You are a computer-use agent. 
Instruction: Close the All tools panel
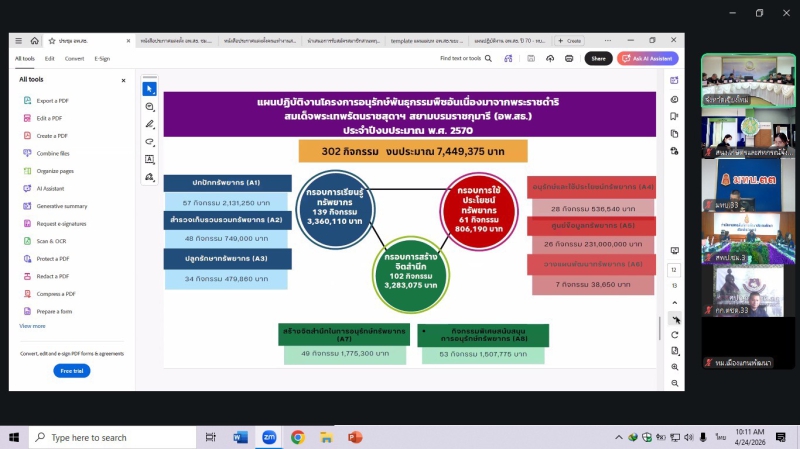click(x=124, y=79)
